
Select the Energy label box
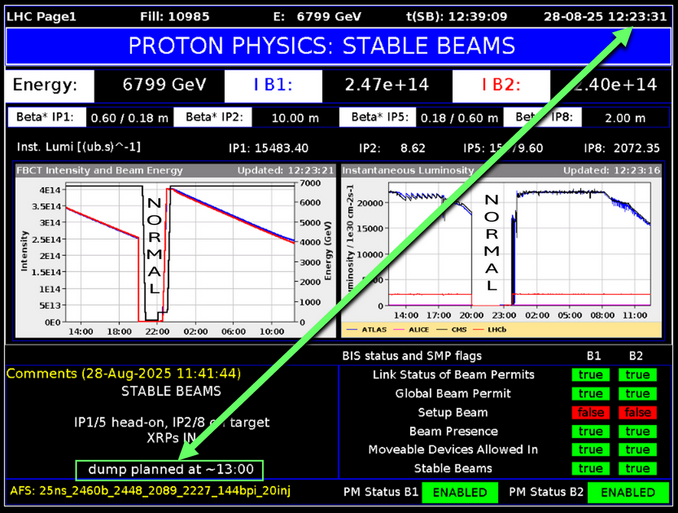pyautogui.click(x=50, y=86)
